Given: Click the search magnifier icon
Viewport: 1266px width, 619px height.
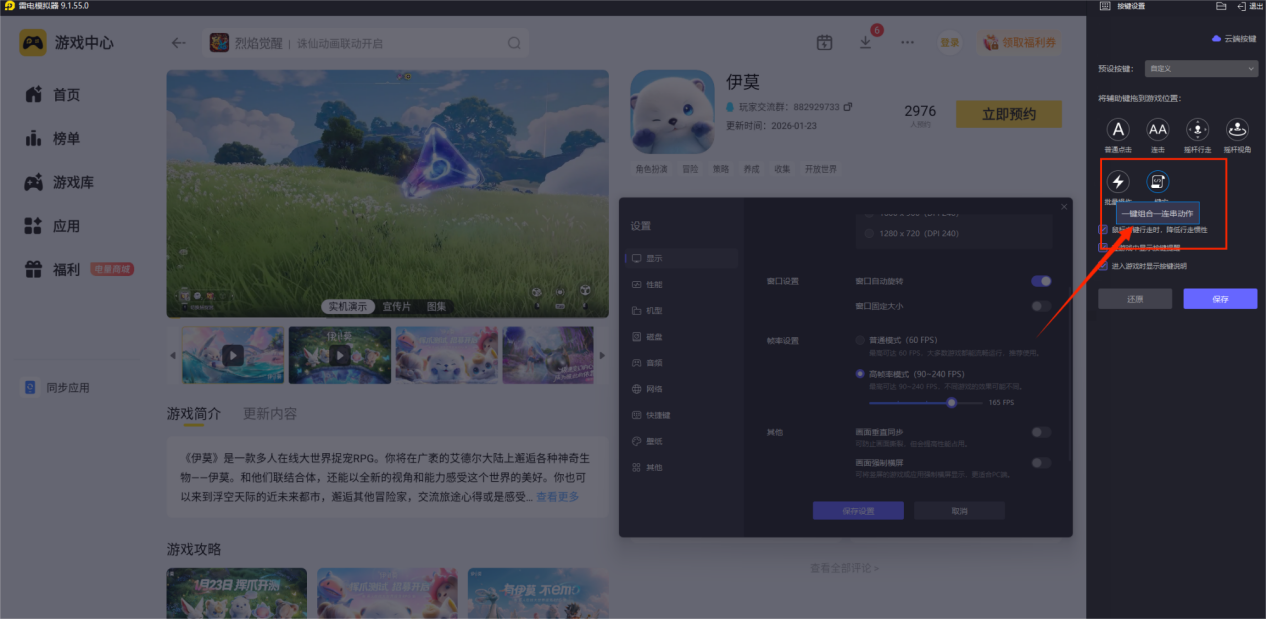Looking at the screenshot, I should (514, 43).
